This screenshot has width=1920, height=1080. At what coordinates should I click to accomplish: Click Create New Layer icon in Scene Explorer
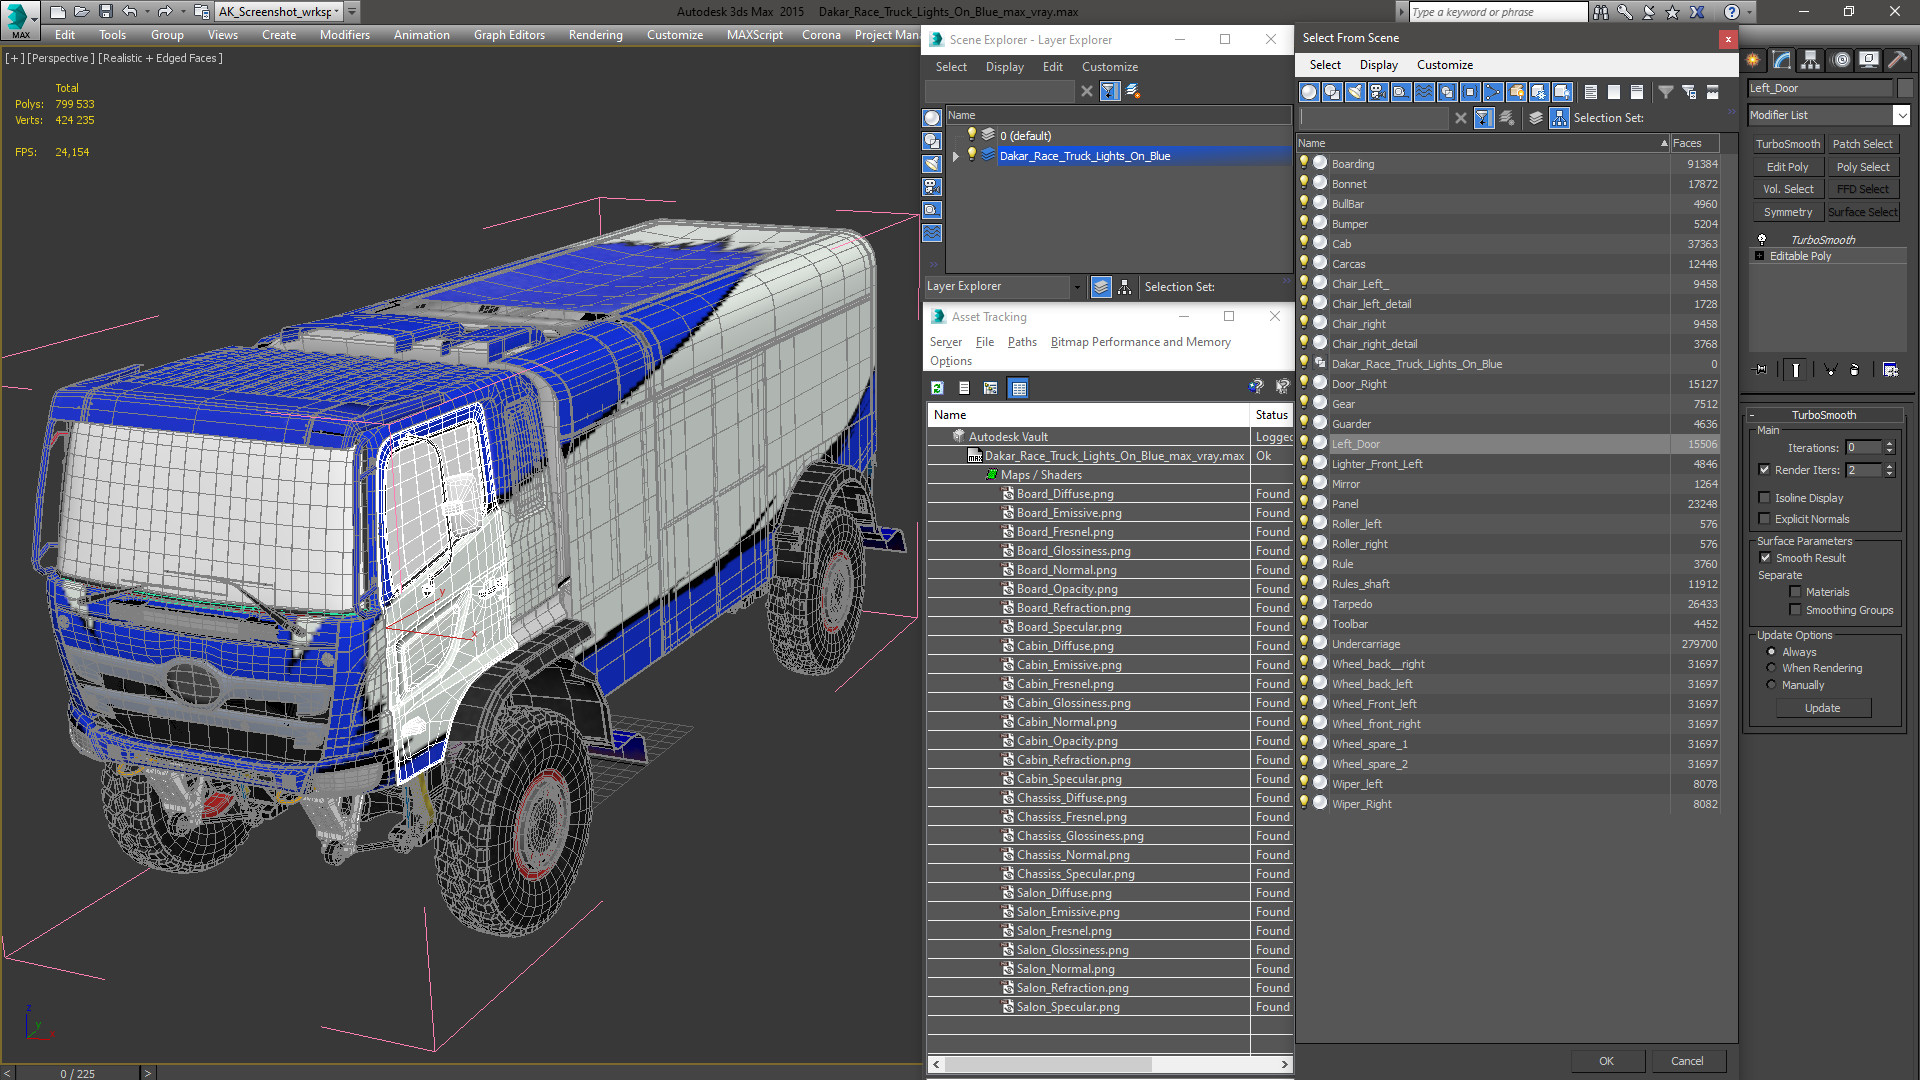coord(1133,91)
